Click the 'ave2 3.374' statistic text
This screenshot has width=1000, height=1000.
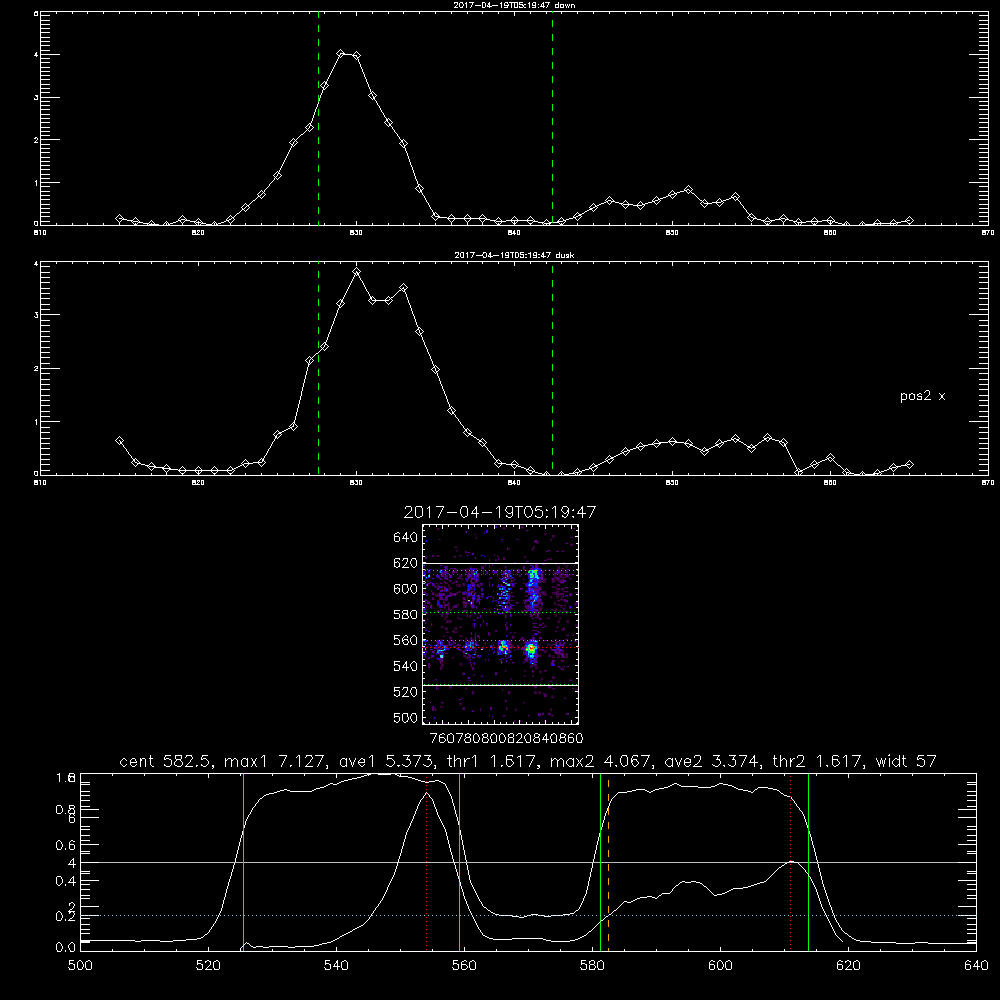tap(710, 761)
